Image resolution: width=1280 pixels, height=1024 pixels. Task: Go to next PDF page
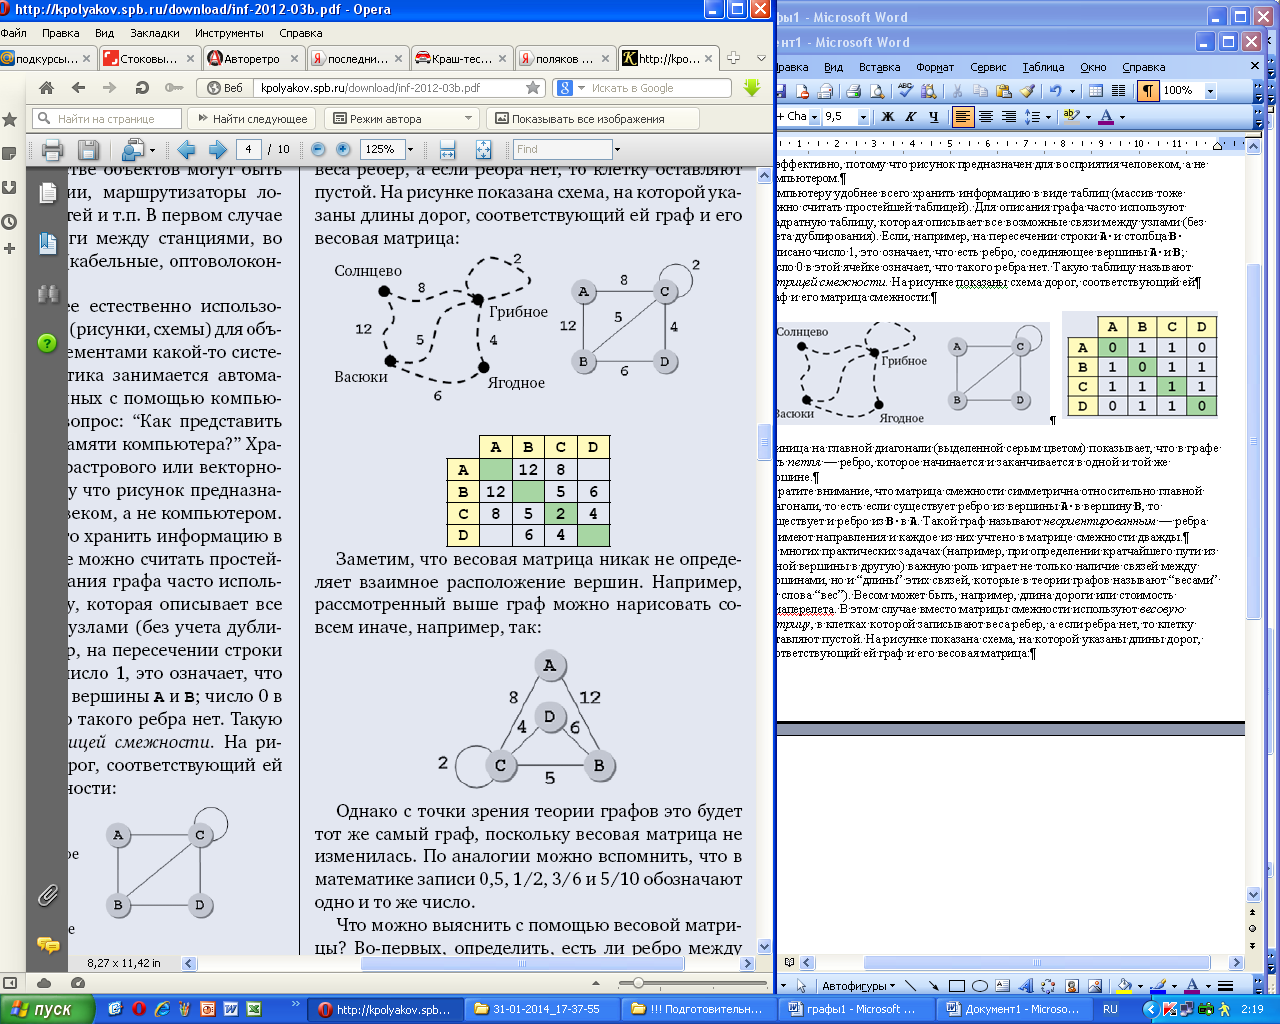pyautogui.click(x=217, y=150)
